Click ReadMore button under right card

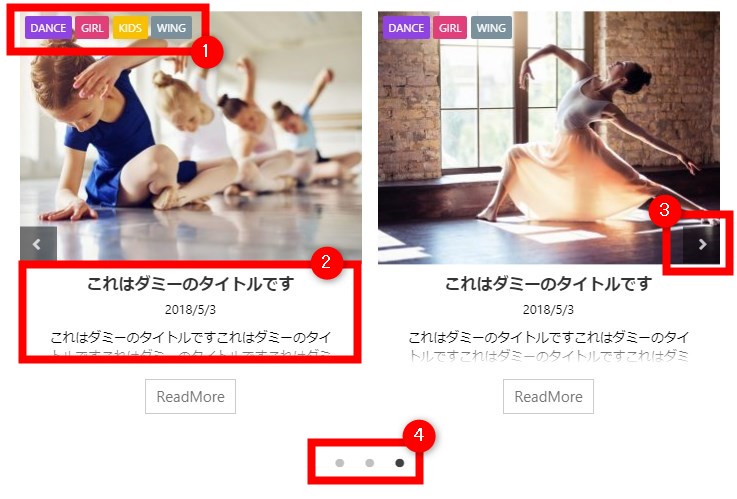point(549,397)
